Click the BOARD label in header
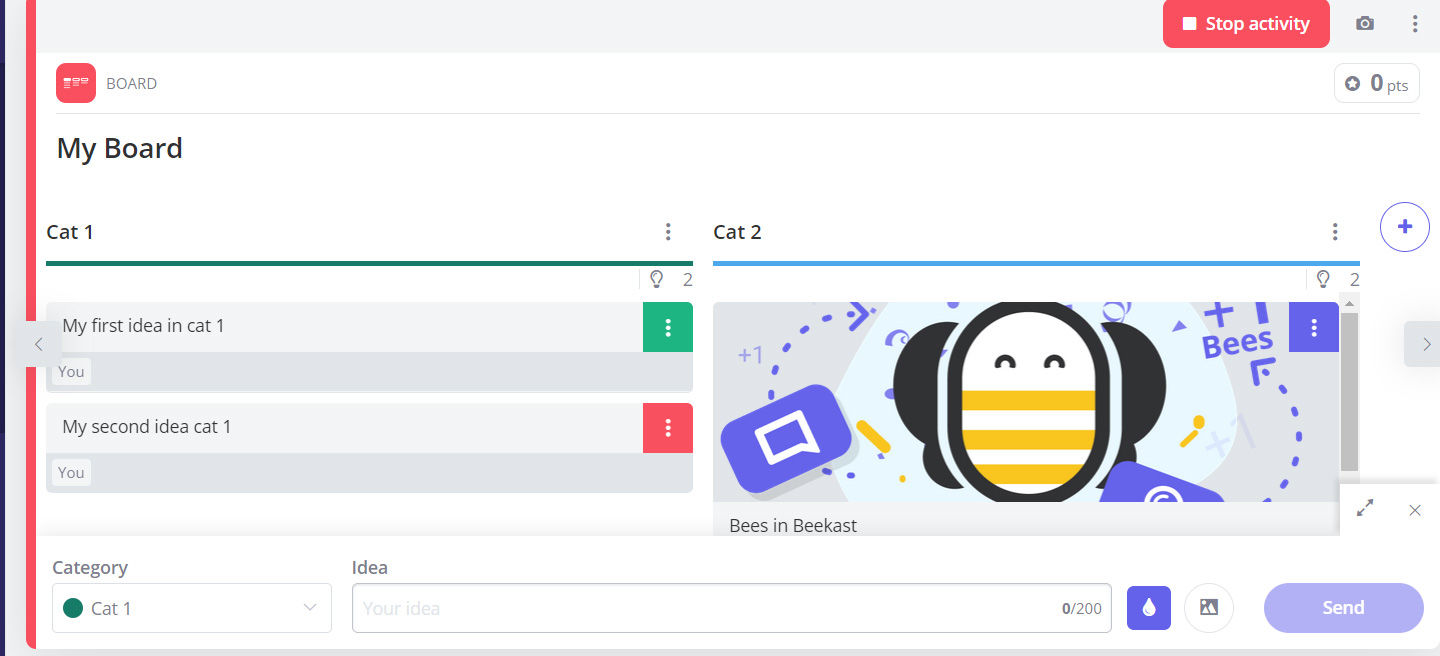 (131, 84)
